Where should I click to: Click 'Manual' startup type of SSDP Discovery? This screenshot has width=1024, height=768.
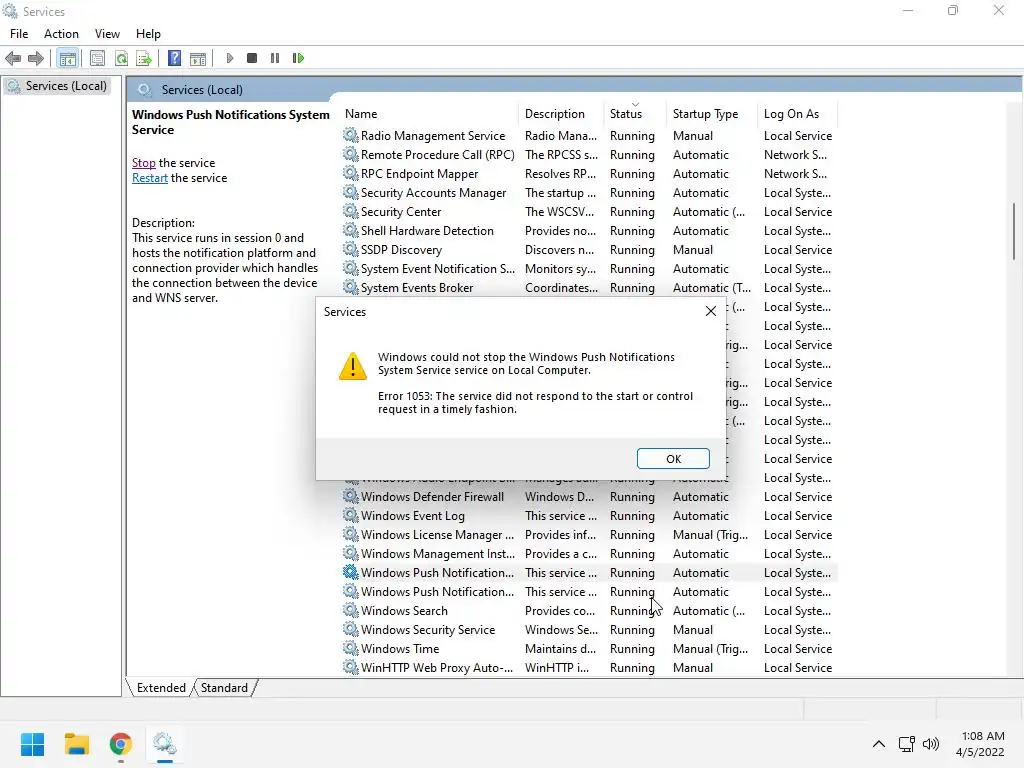pyautogui.click(x=693, y=249)
